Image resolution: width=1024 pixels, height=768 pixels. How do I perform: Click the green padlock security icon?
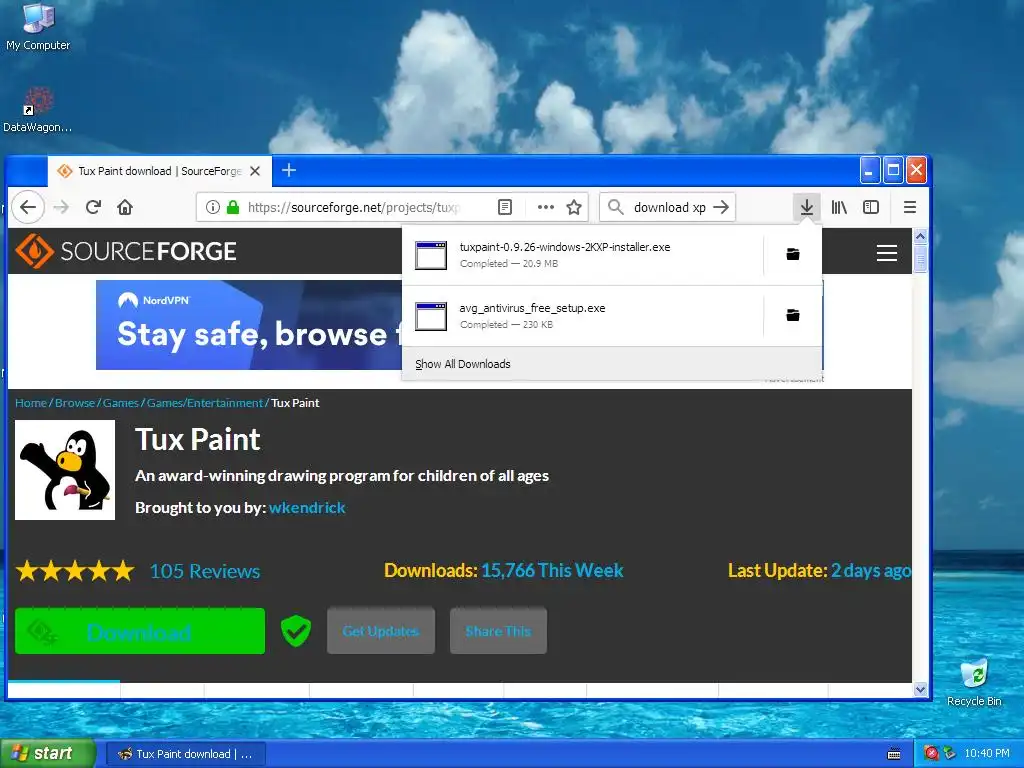point(232,207)
